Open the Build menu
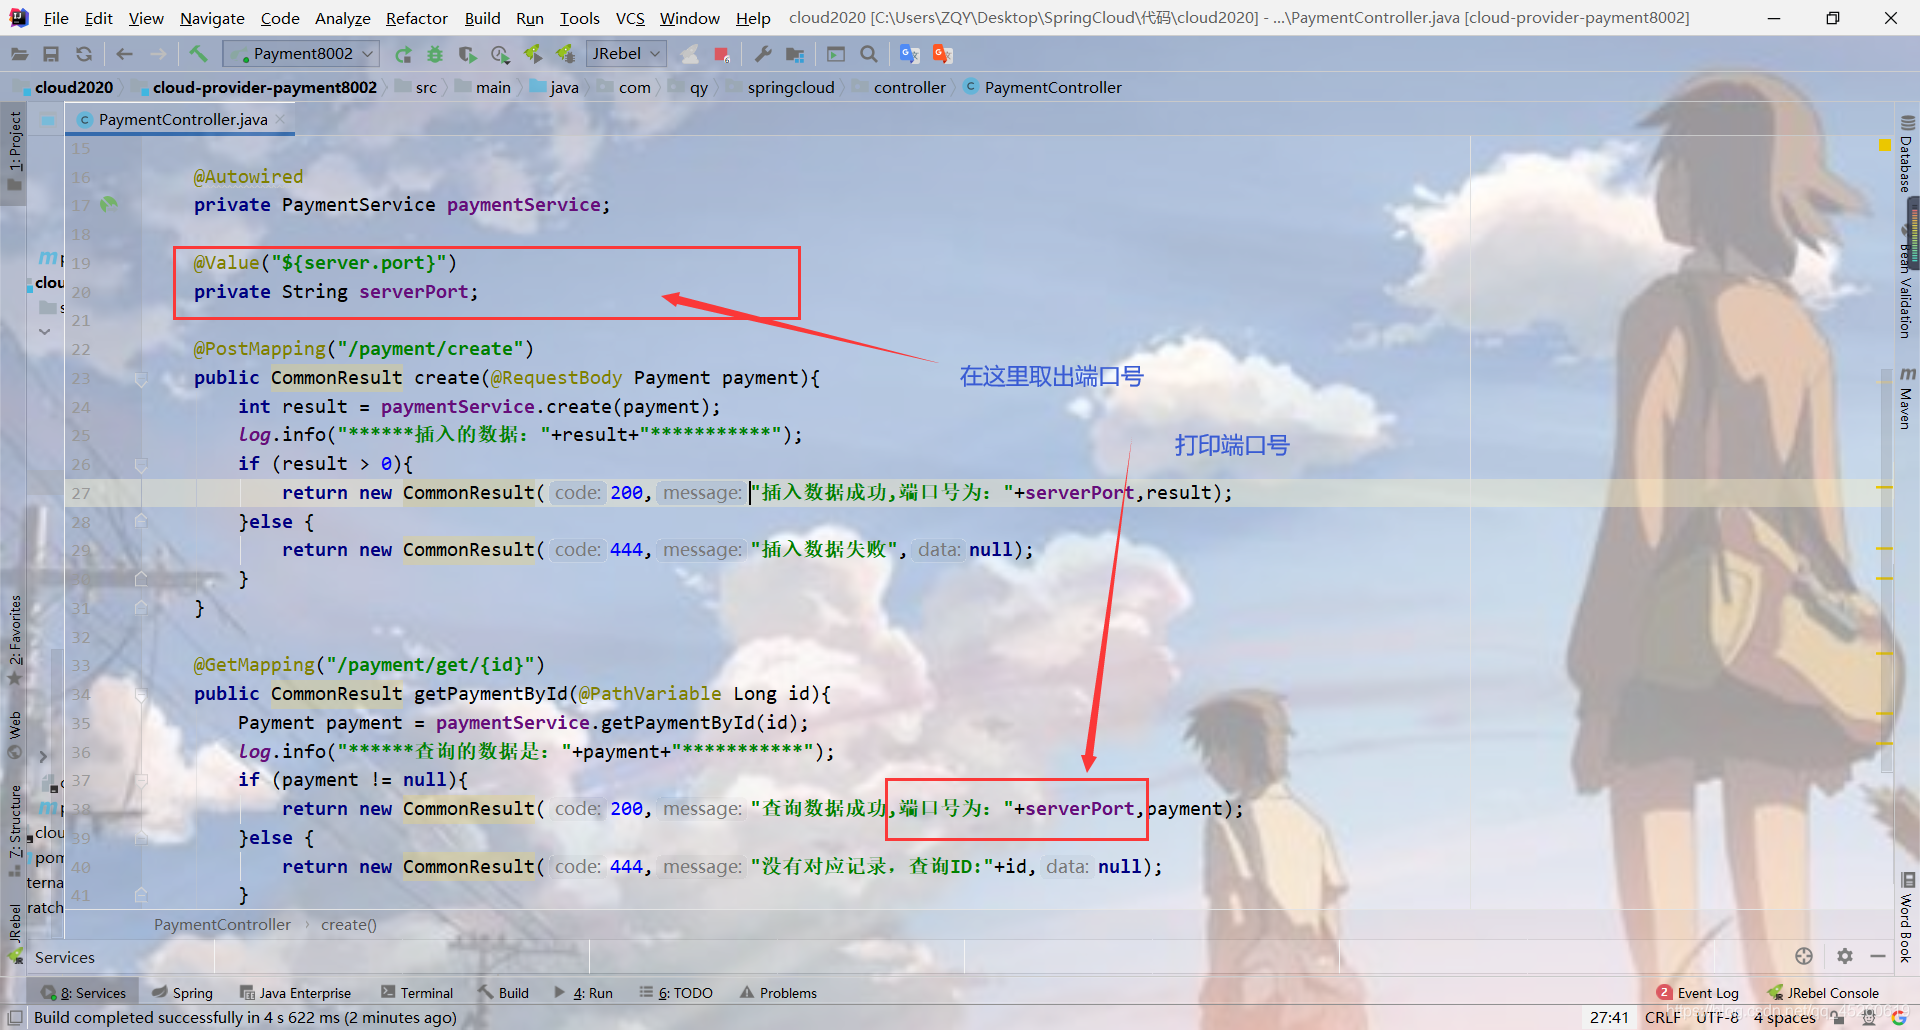Screen dimensions: 1920x1030 point(482,18)
